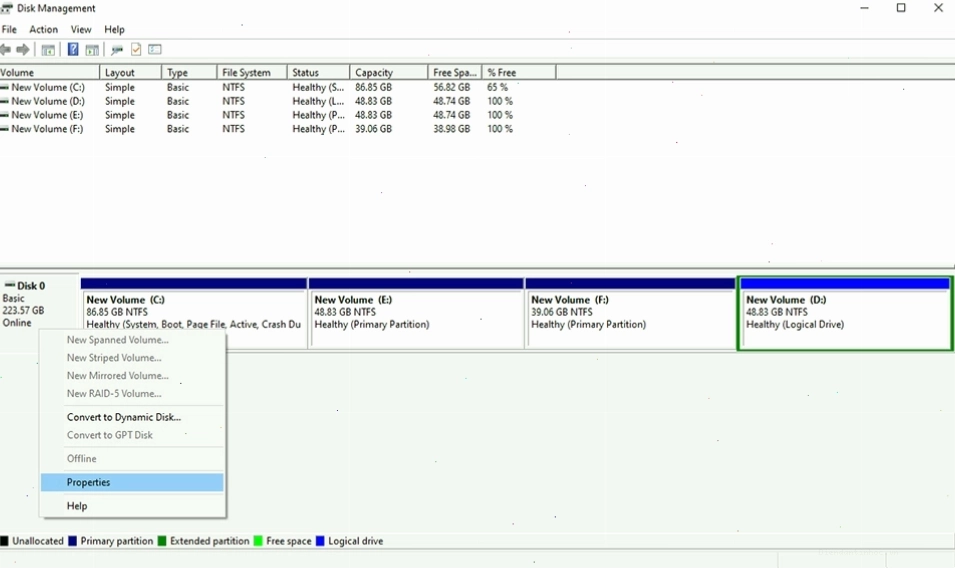Sort by the Free Spa... column header
This screenshot has width=955, height=569.
coord(455,72)
